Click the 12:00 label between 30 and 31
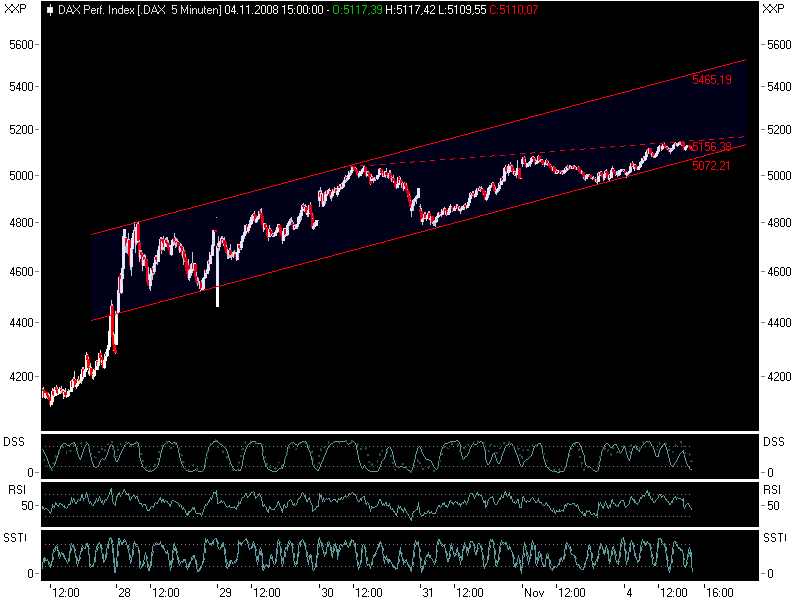Screen dimensions: 800x600 tap(369, 593)
